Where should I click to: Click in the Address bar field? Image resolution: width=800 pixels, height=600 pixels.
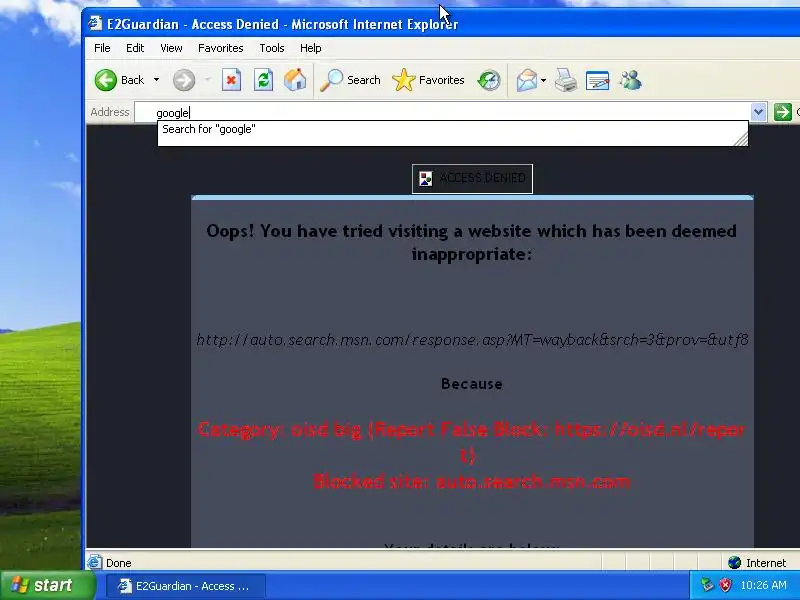pos(443,112)
